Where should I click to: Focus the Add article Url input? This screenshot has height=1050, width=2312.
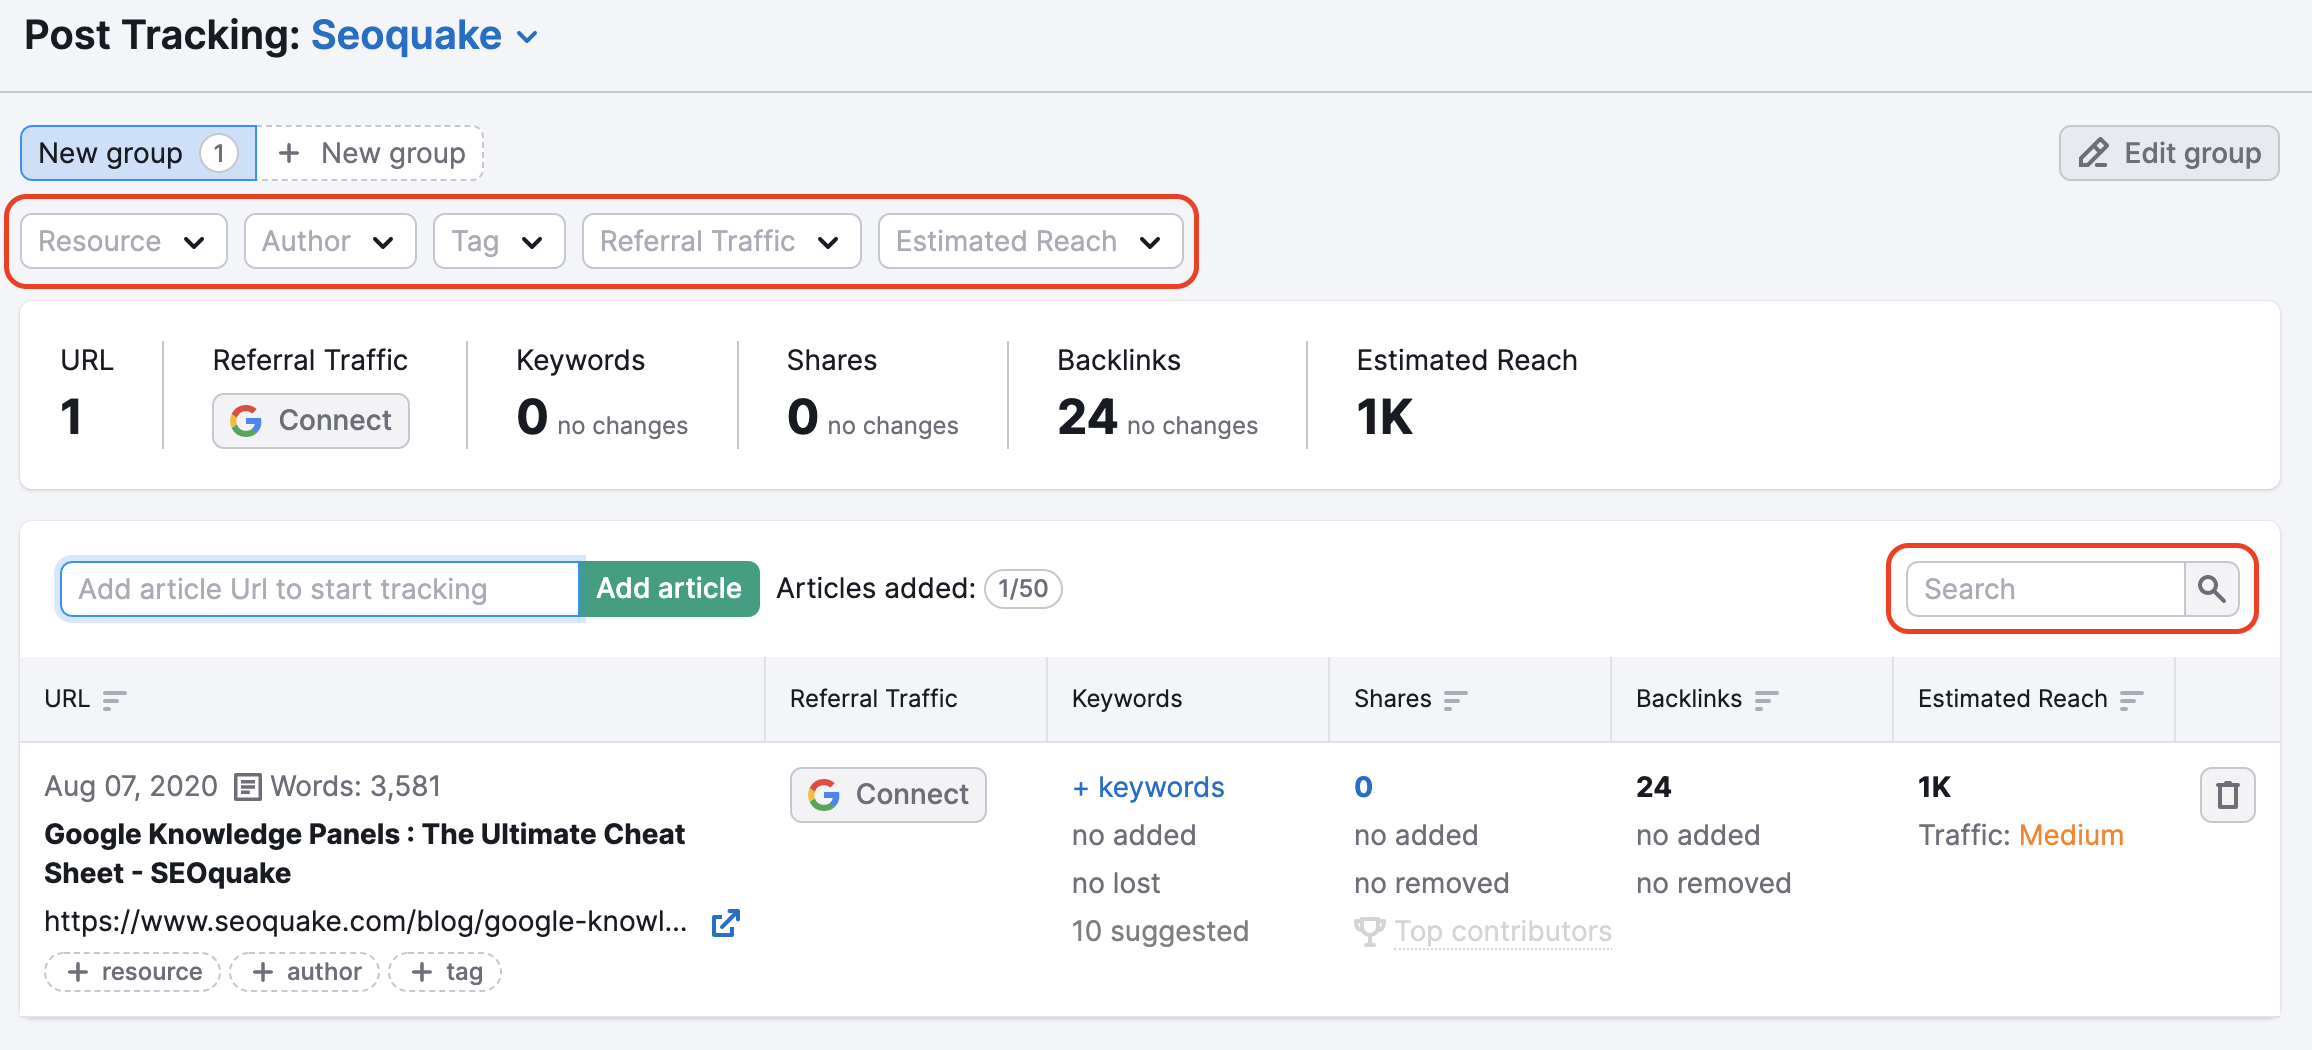tap(320, 589)
